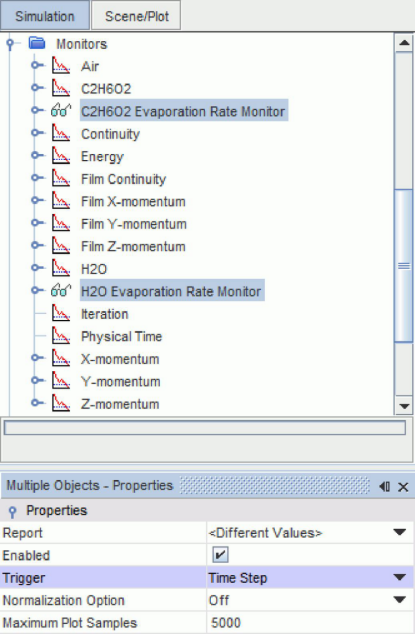Select the Air residual monitor icon
This screenshot has height=634, width=415.
61,66
